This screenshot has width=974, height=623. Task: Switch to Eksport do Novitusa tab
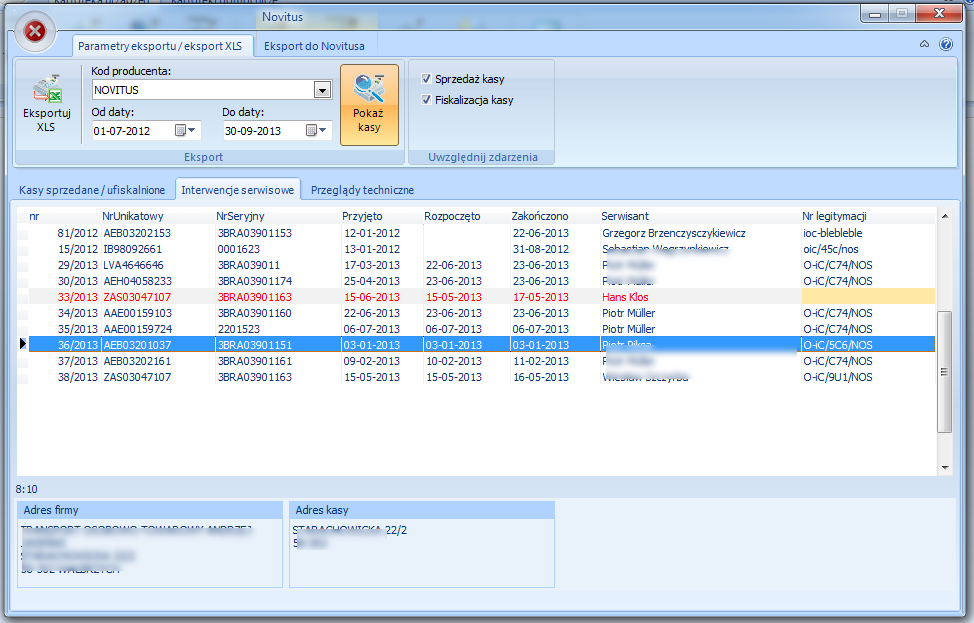click(314, 46)
